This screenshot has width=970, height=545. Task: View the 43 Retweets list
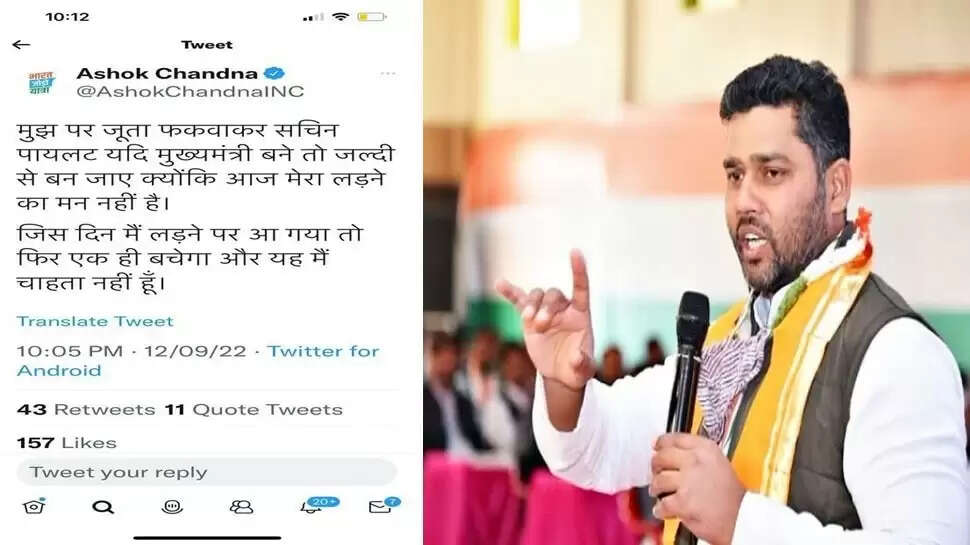click(86, 410)
